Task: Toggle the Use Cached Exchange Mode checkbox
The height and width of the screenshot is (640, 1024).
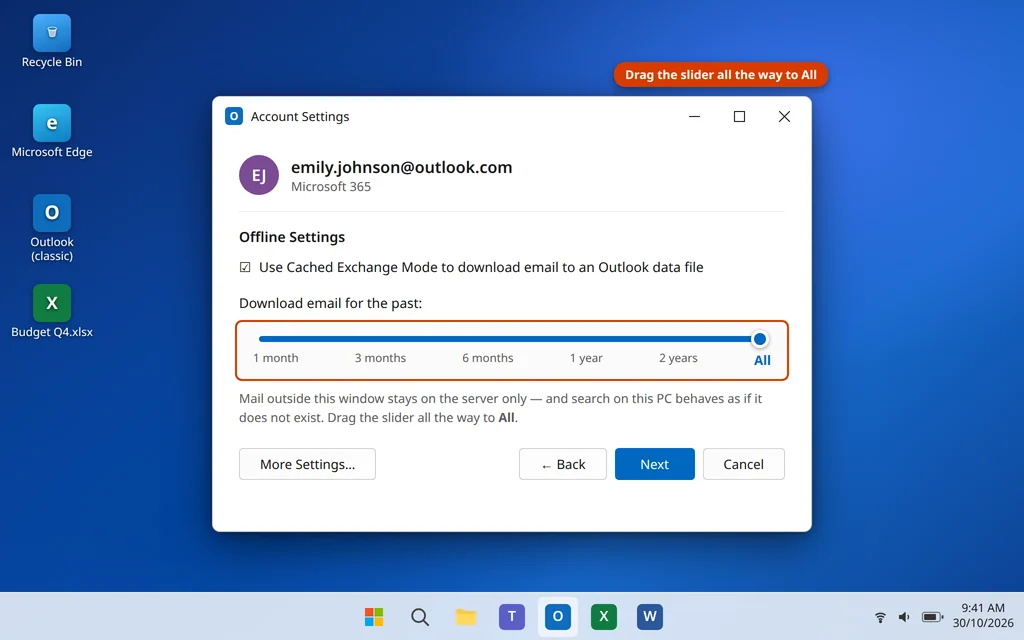Action: coord(245,267)
